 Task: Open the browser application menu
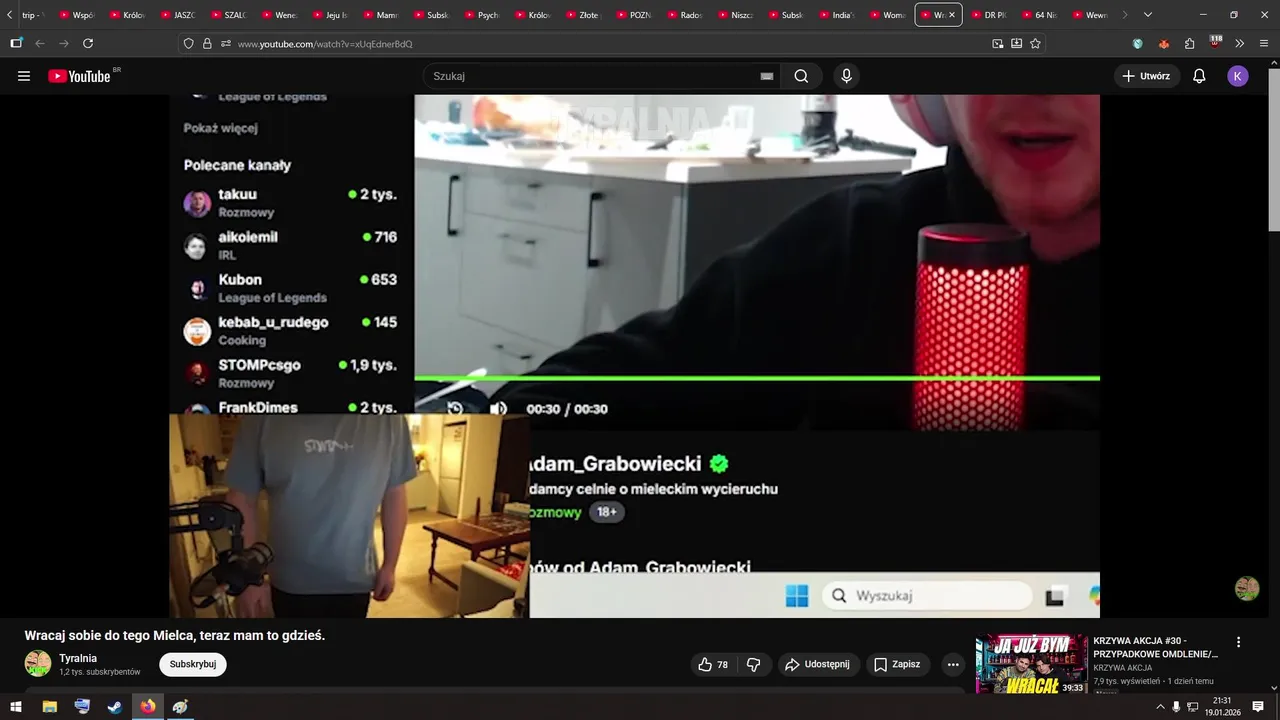(1265, 44)
